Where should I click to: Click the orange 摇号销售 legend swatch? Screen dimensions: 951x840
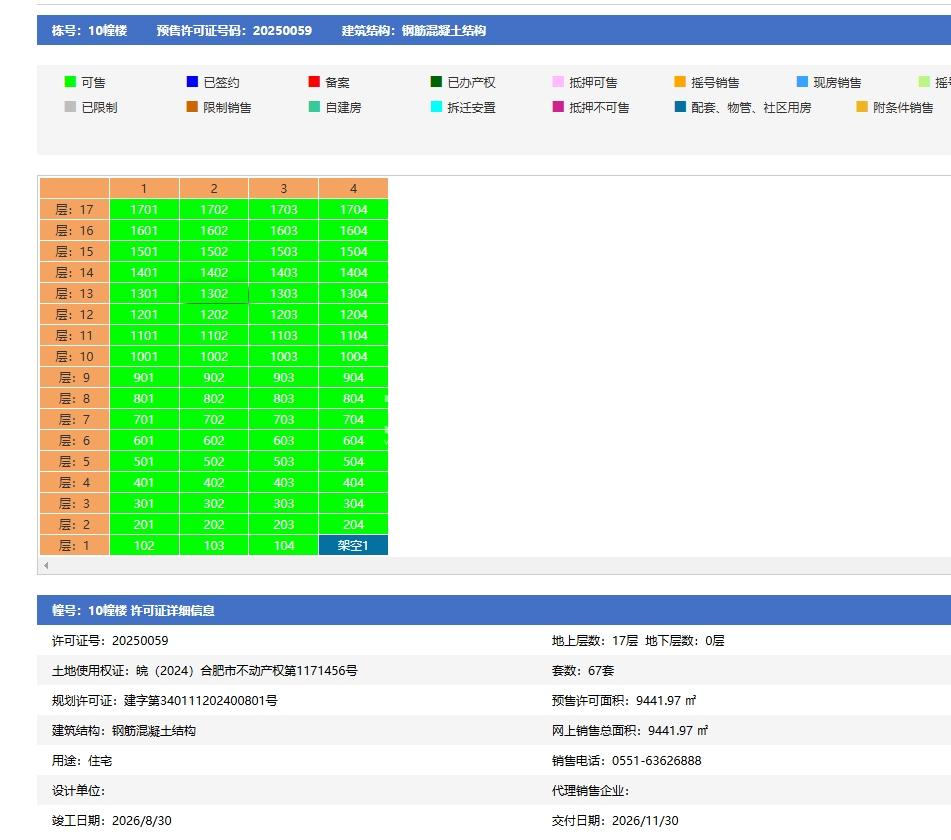pyautogui.click(x=680, y=82)
